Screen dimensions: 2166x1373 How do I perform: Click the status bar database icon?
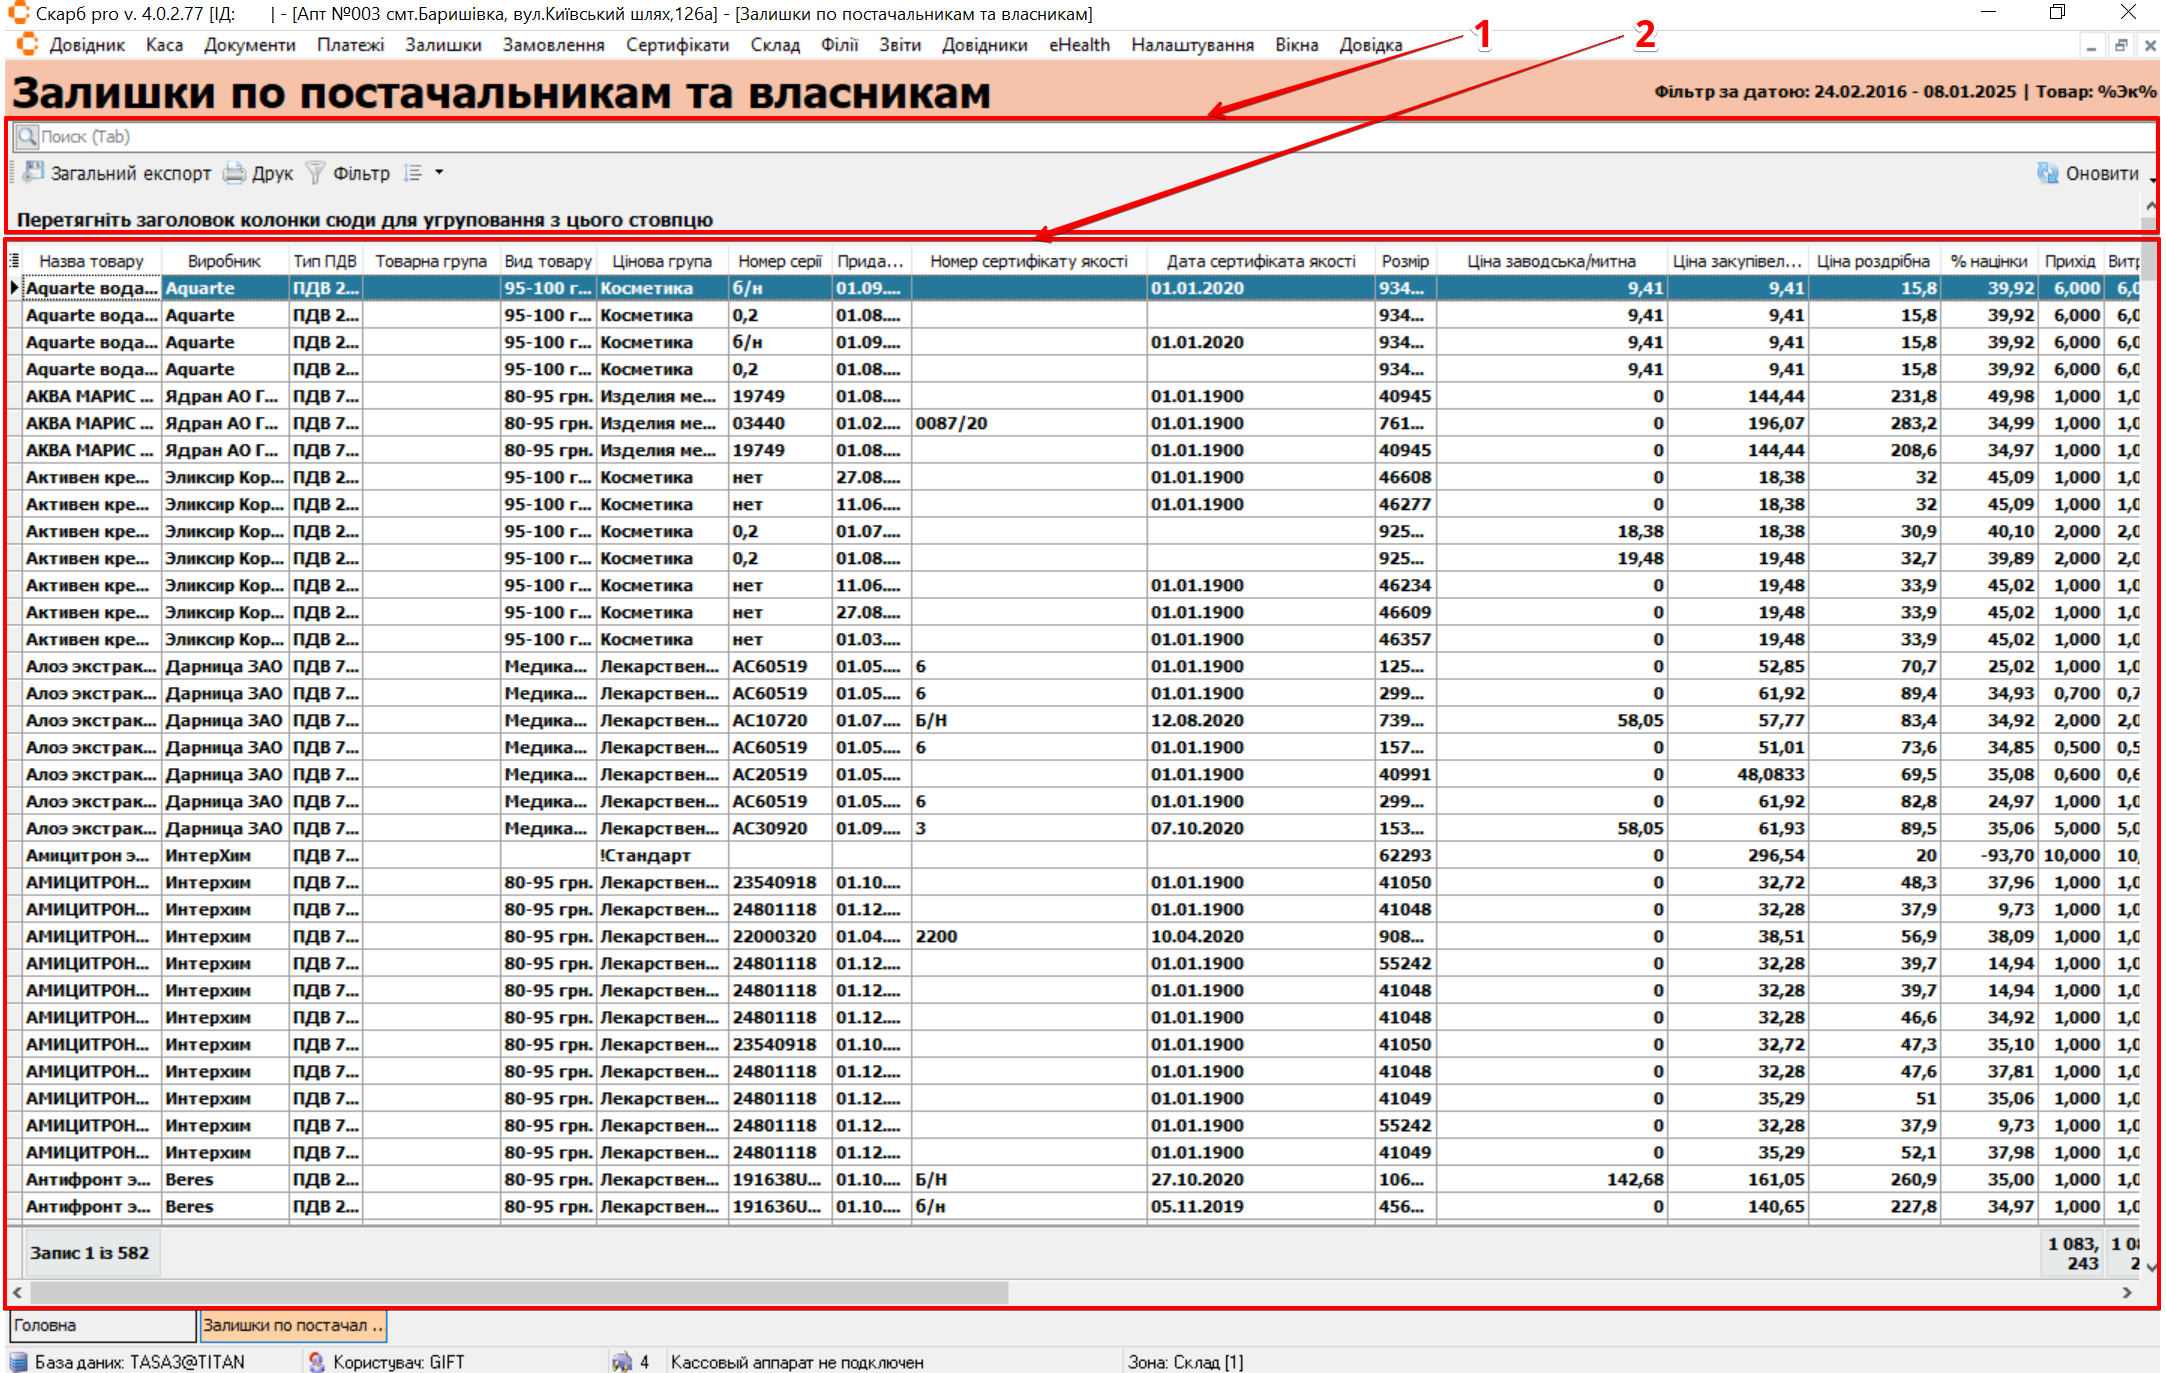click(18, 1361)
